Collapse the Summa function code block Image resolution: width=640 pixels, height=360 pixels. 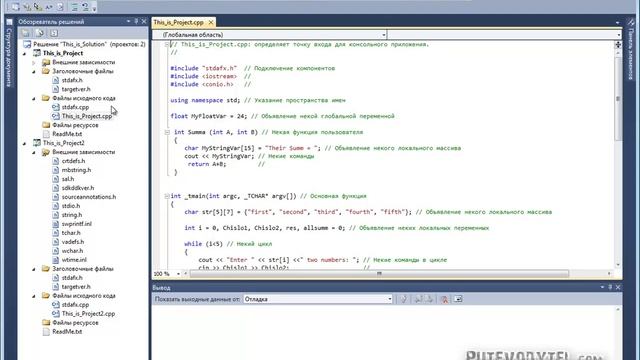point(167,132)
